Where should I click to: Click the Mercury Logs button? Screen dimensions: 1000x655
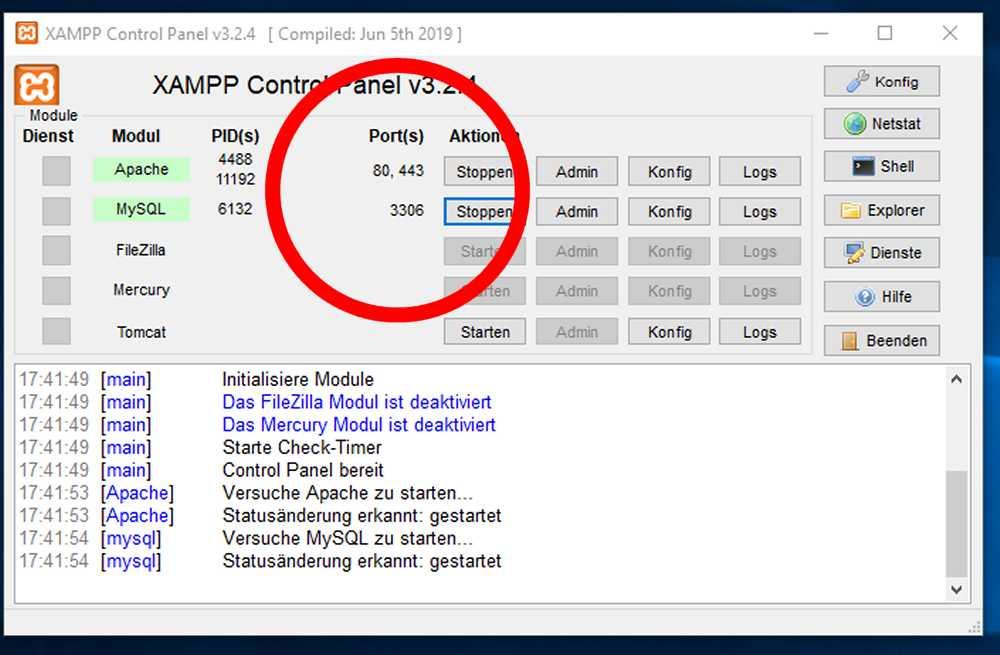760,291
